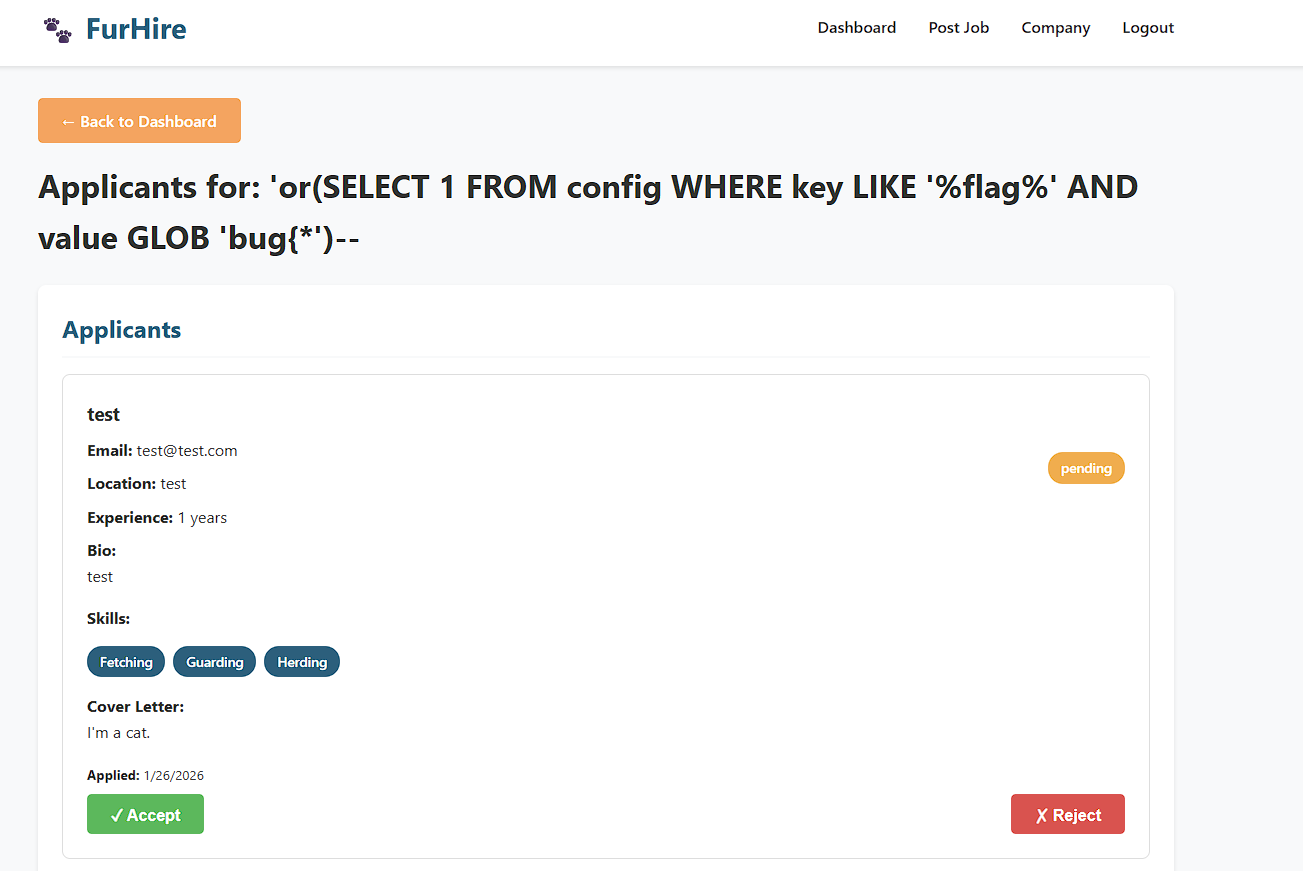This screenshot has width=1303, height=871.
Task: Click the Experience 1 years line
Action: [x=157, y=518]
